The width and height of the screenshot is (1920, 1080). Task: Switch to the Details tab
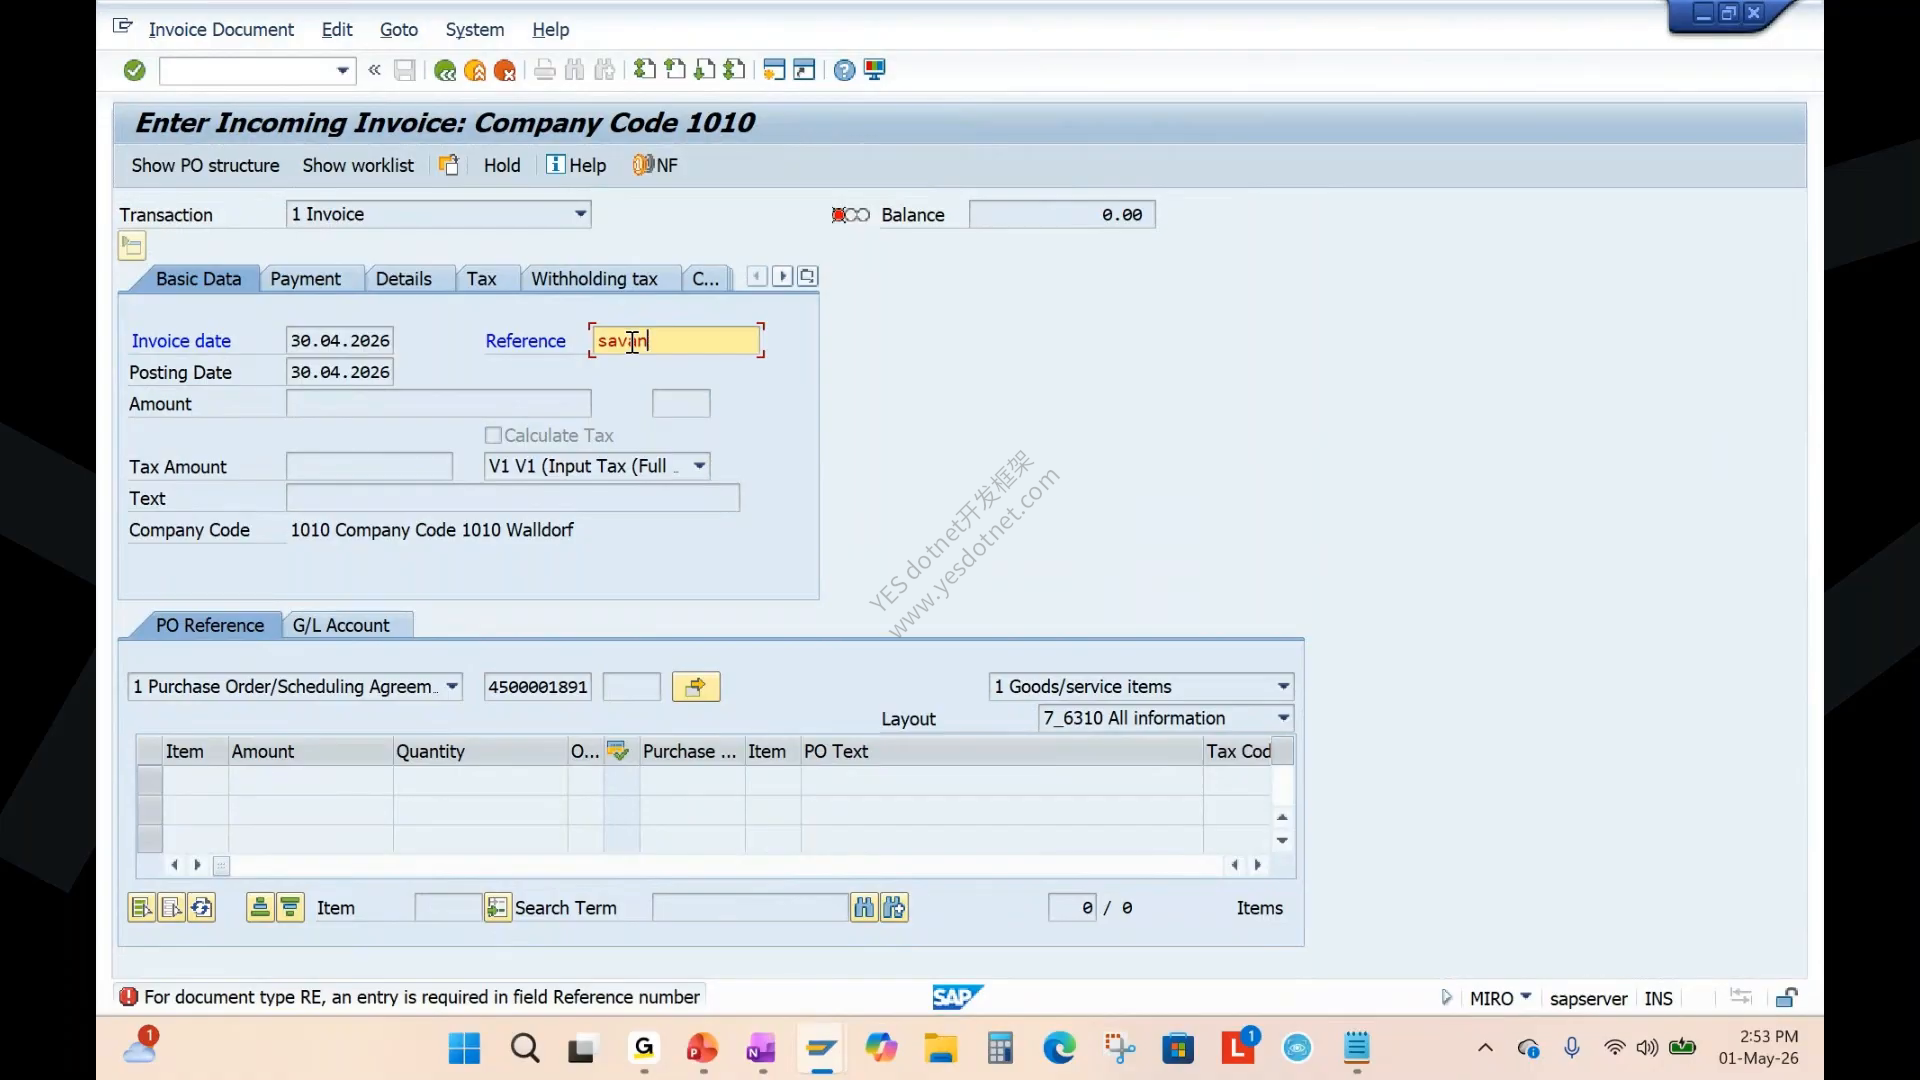(x=404, y=279)
